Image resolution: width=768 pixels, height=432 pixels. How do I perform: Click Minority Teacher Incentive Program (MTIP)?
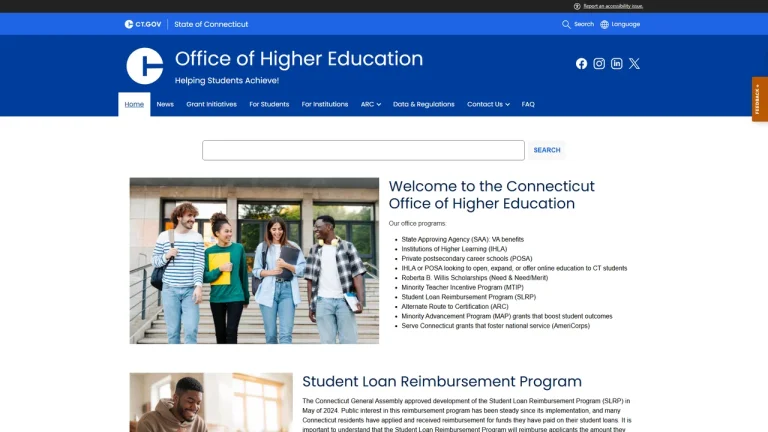tap(462, 288)
